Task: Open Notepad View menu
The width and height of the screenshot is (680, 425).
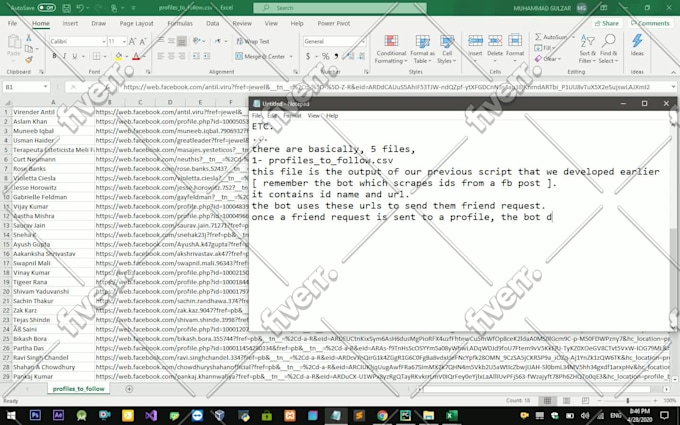Action: point(314,116)
